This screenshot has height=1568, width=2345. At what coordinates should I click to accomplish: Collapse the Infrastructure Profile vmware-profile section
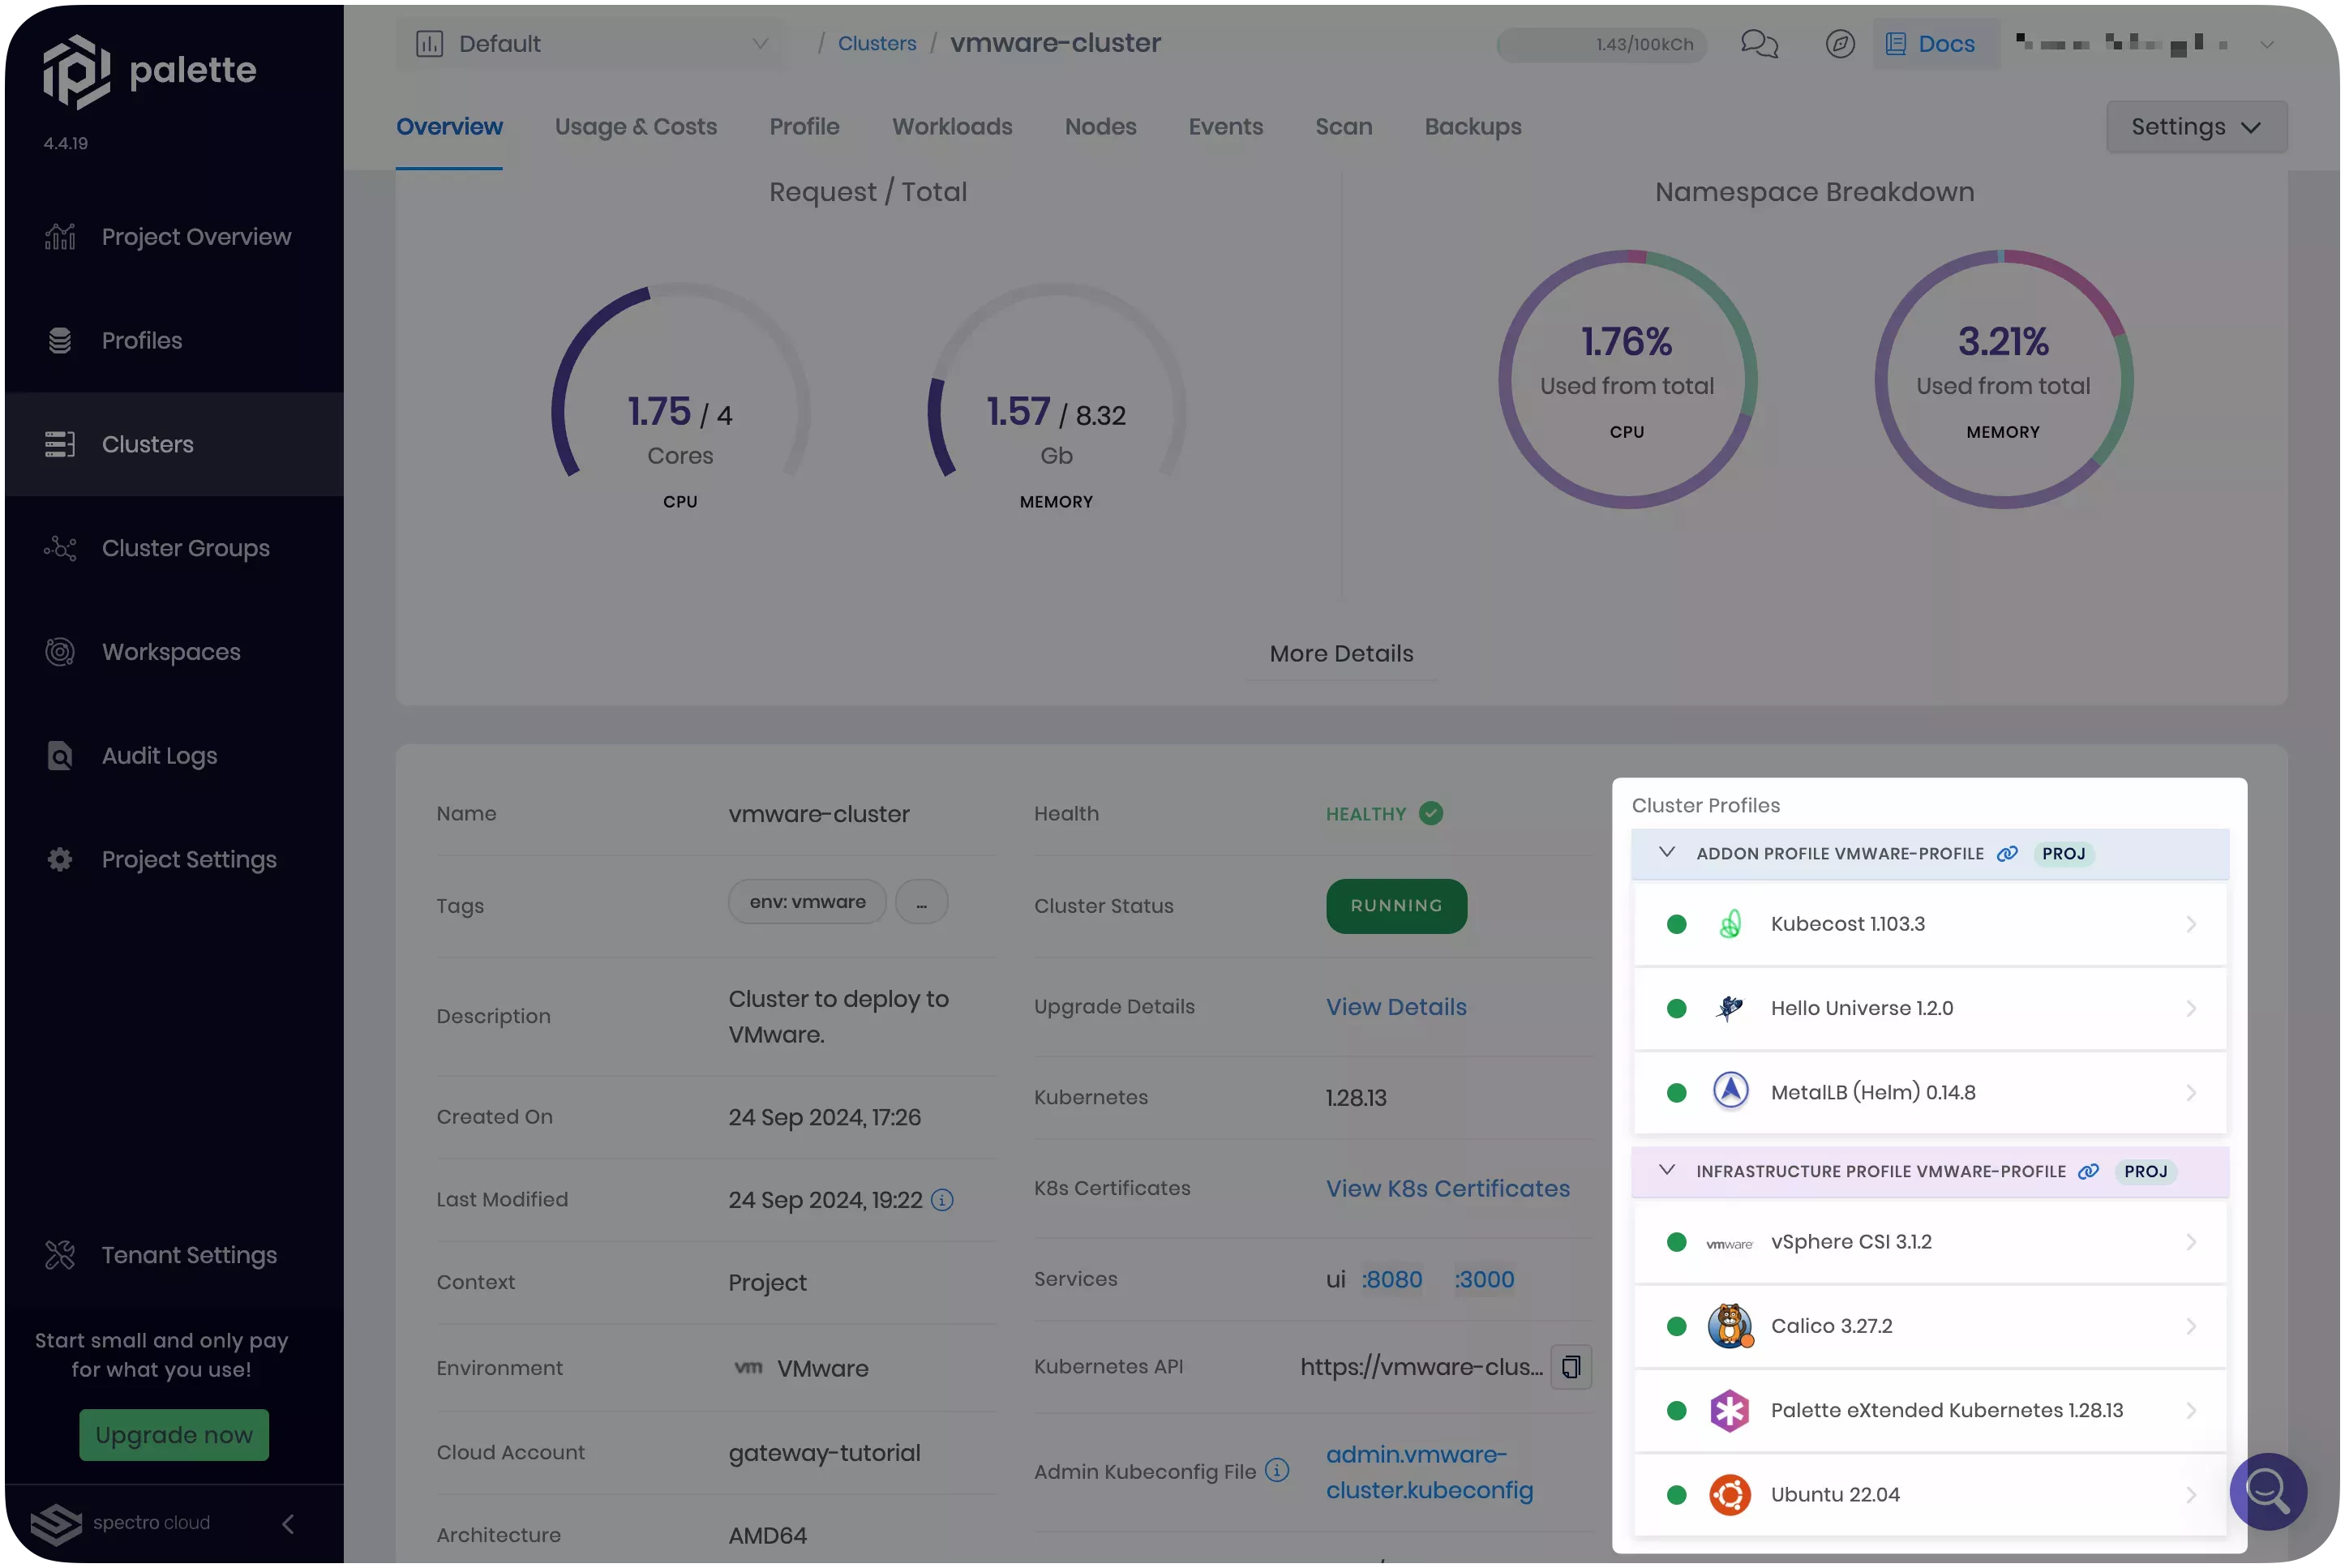[x=1667, y=1171]
